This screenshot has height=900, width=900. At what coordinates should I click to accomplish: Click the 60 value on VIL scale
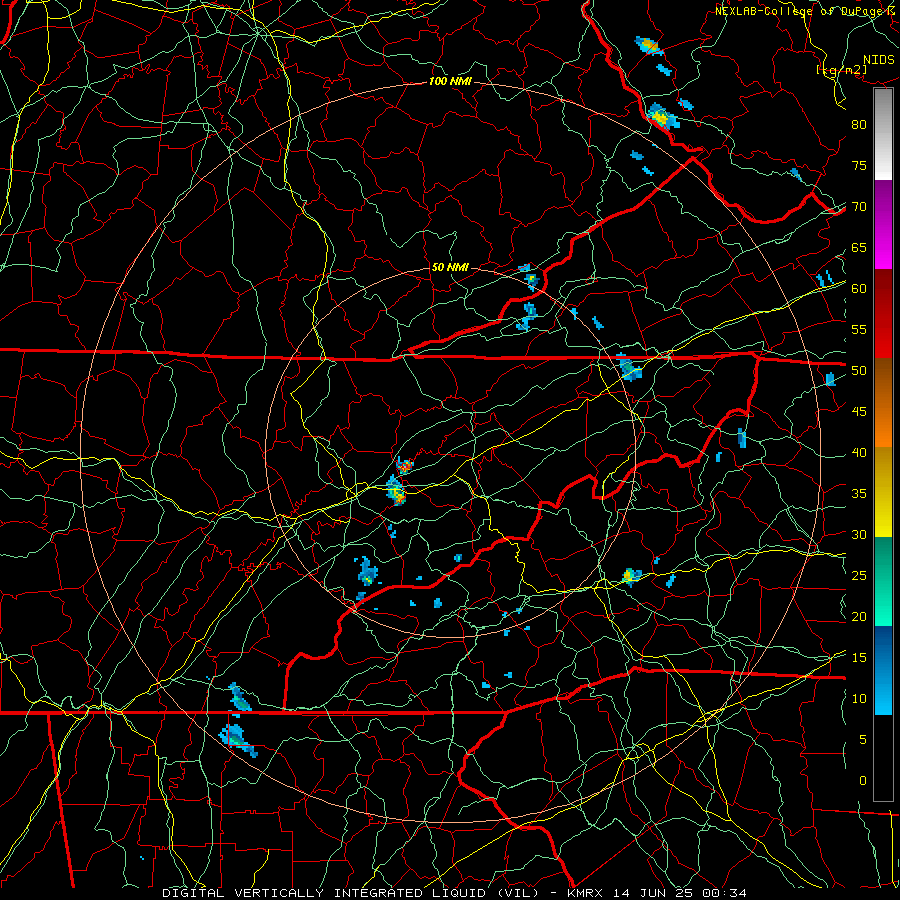coord(859,289)
